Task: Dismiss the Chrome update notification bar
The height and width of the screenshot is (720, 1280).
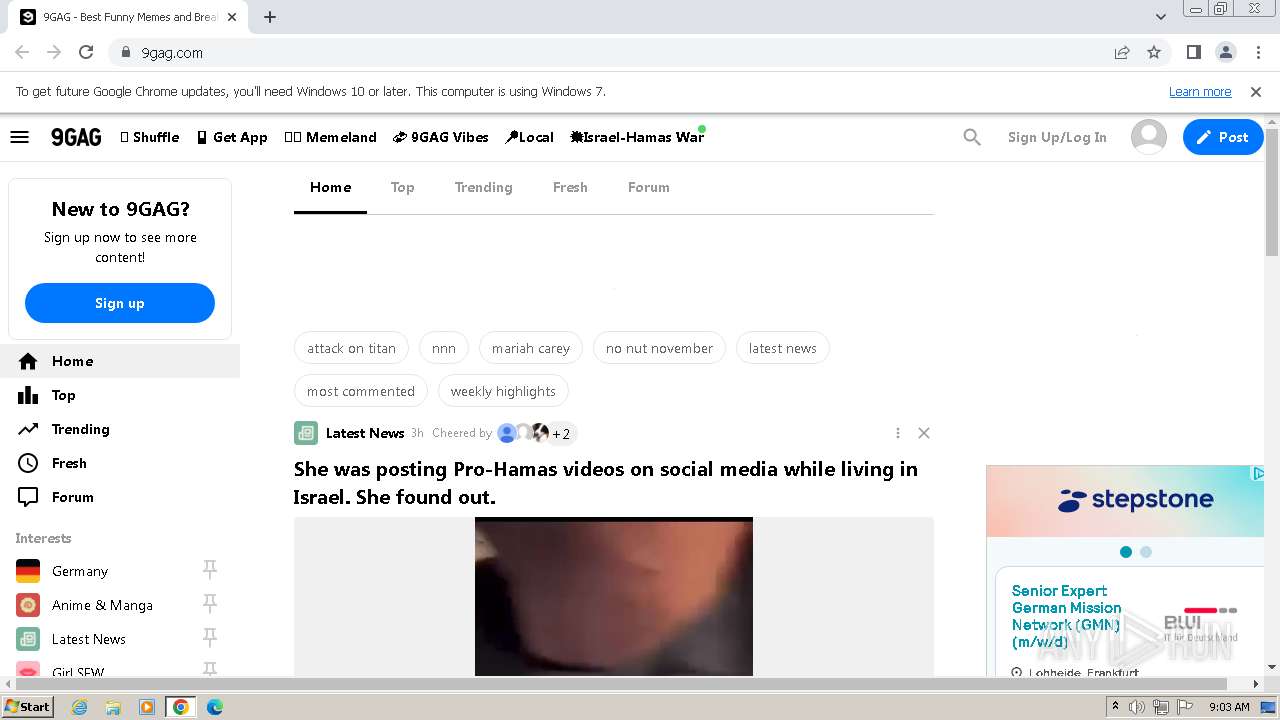Action: [1256, 91]
